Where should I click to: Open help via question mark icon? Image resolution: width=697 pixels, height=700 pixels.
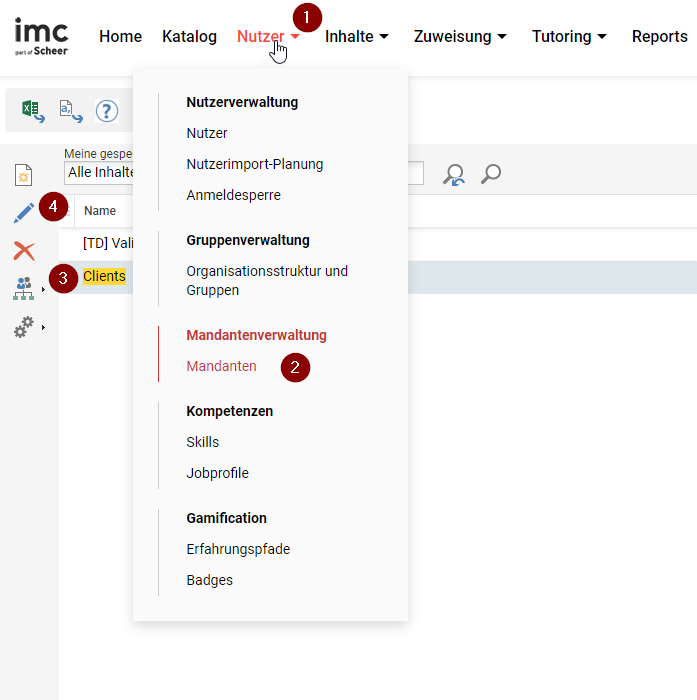[107, 110]
